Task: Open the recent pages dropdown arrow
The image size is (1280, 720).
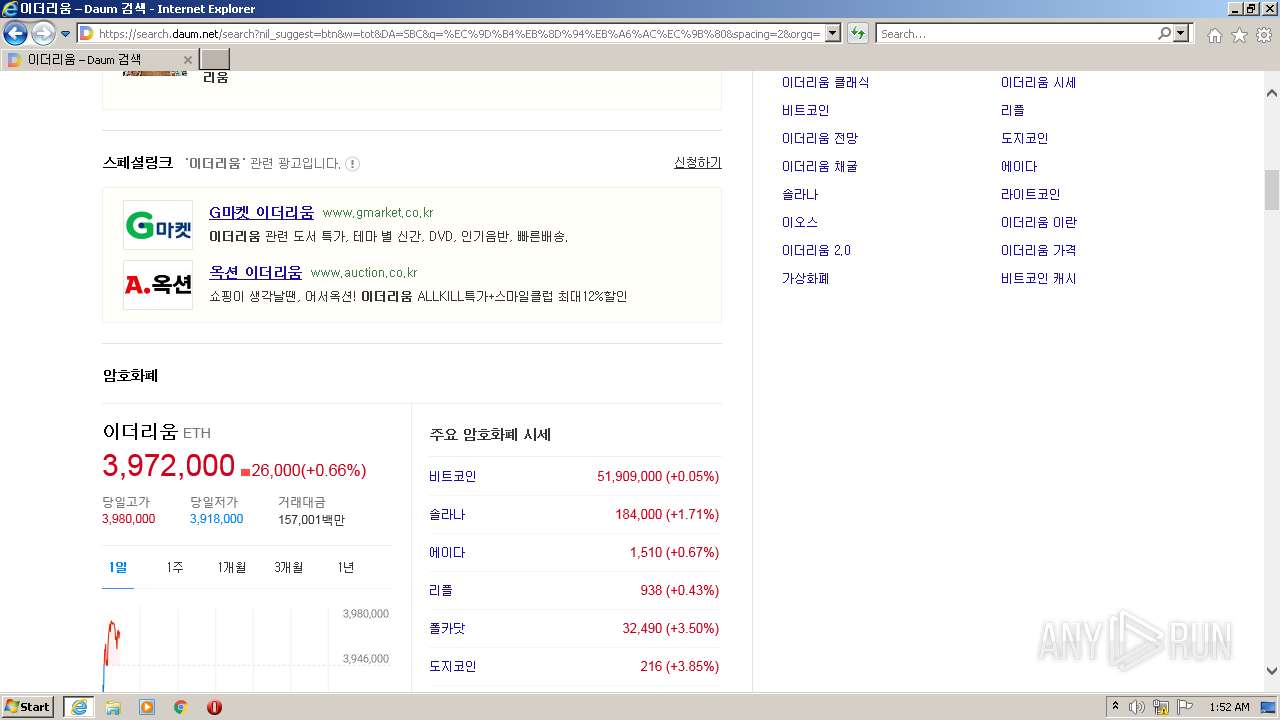Action: (x=66, y=34)
